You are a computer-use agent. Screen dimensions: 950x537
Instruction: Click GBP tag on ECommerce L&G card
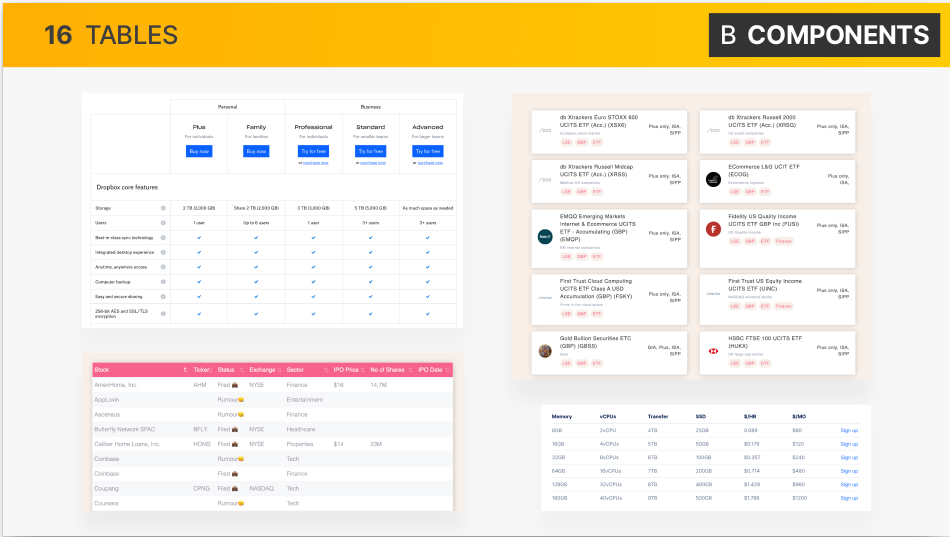click(750, 192)
